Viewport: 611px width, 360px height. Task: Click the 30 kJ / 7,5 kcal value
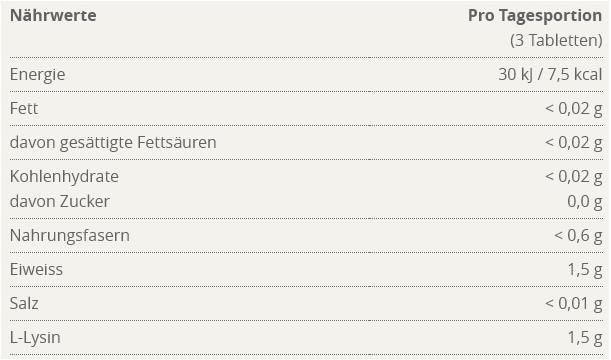pyautogui.click(x=550, y=74)
